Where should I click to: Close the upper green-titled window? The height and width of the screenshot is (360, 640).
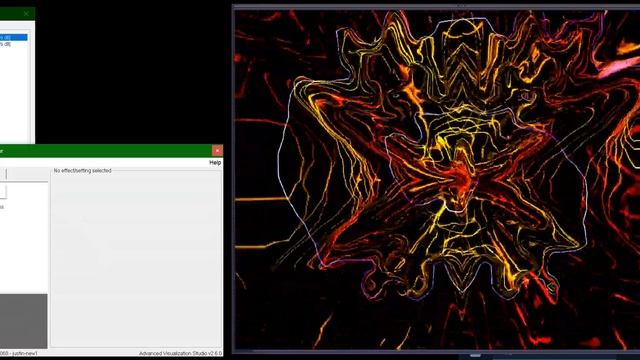(26, 14)
